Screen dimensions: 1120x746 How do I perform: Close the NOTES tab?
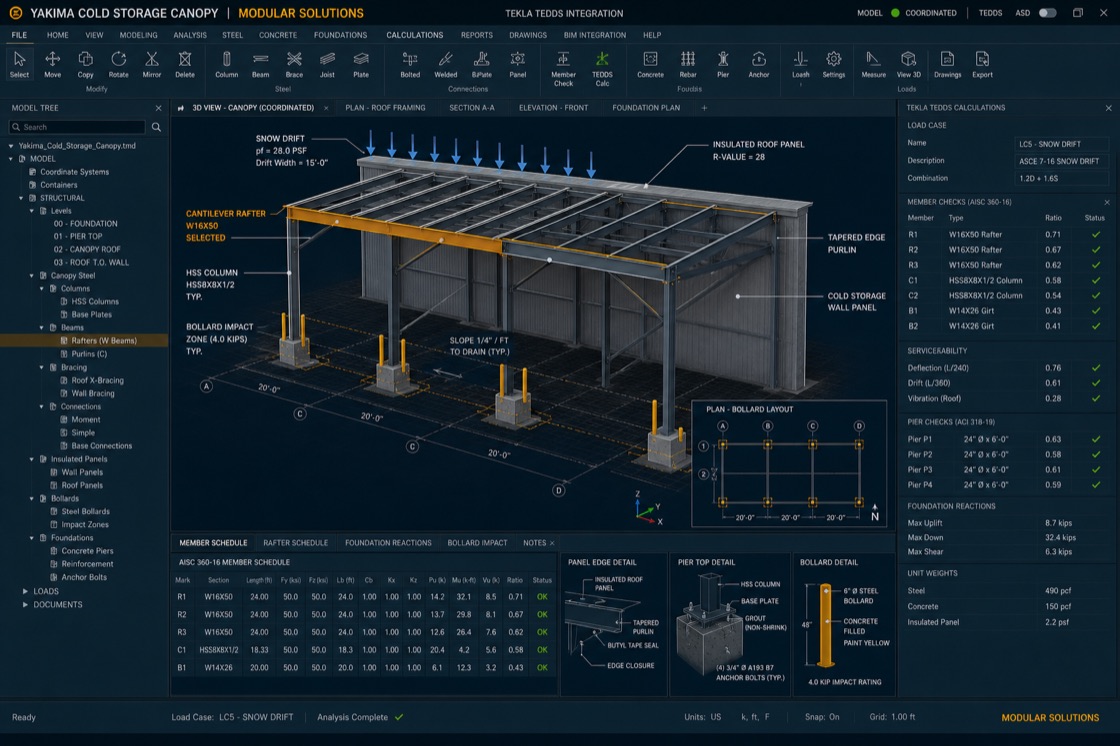551,543
